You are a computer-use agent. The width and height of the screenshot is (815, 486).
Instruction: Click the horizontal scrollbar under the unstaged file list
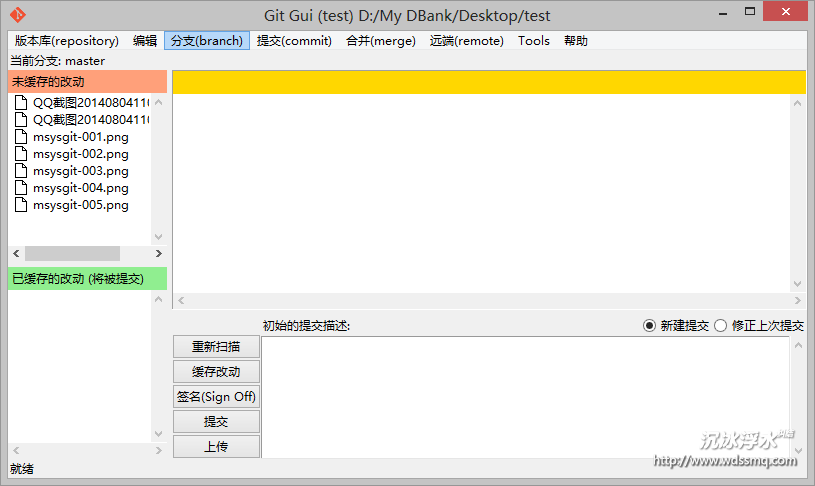pos(72,254)
